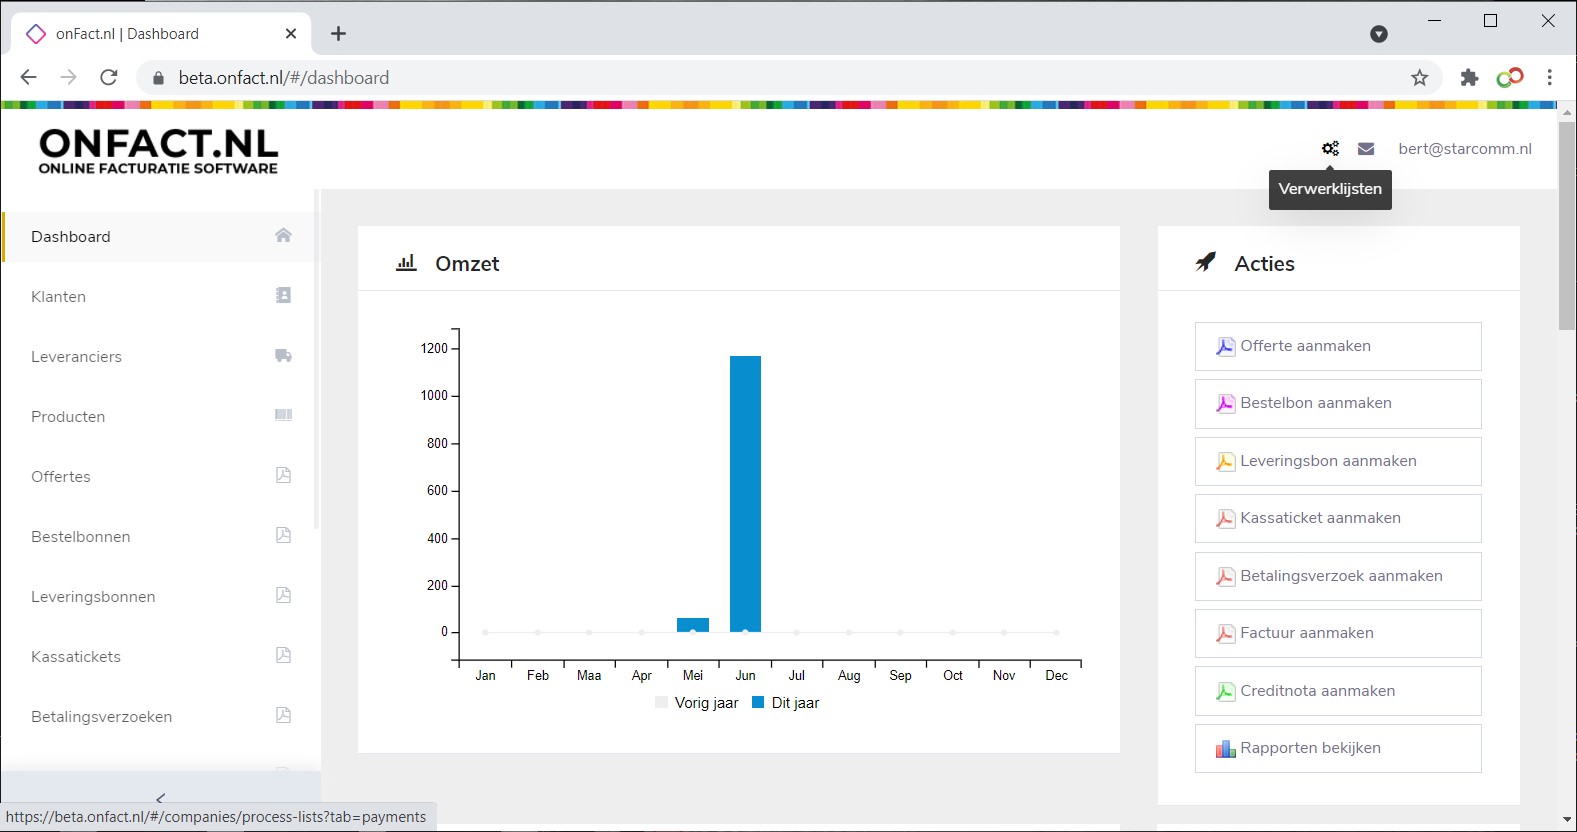
Task: Open Bestelbonnen in the sidebar
Action: point(81,537)
